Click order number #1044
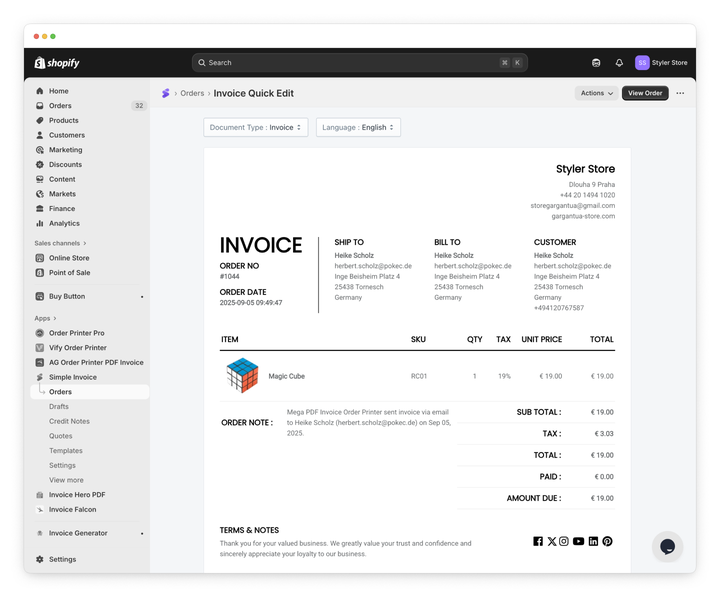Screen dimensions: 720x597 pos(230,276)
